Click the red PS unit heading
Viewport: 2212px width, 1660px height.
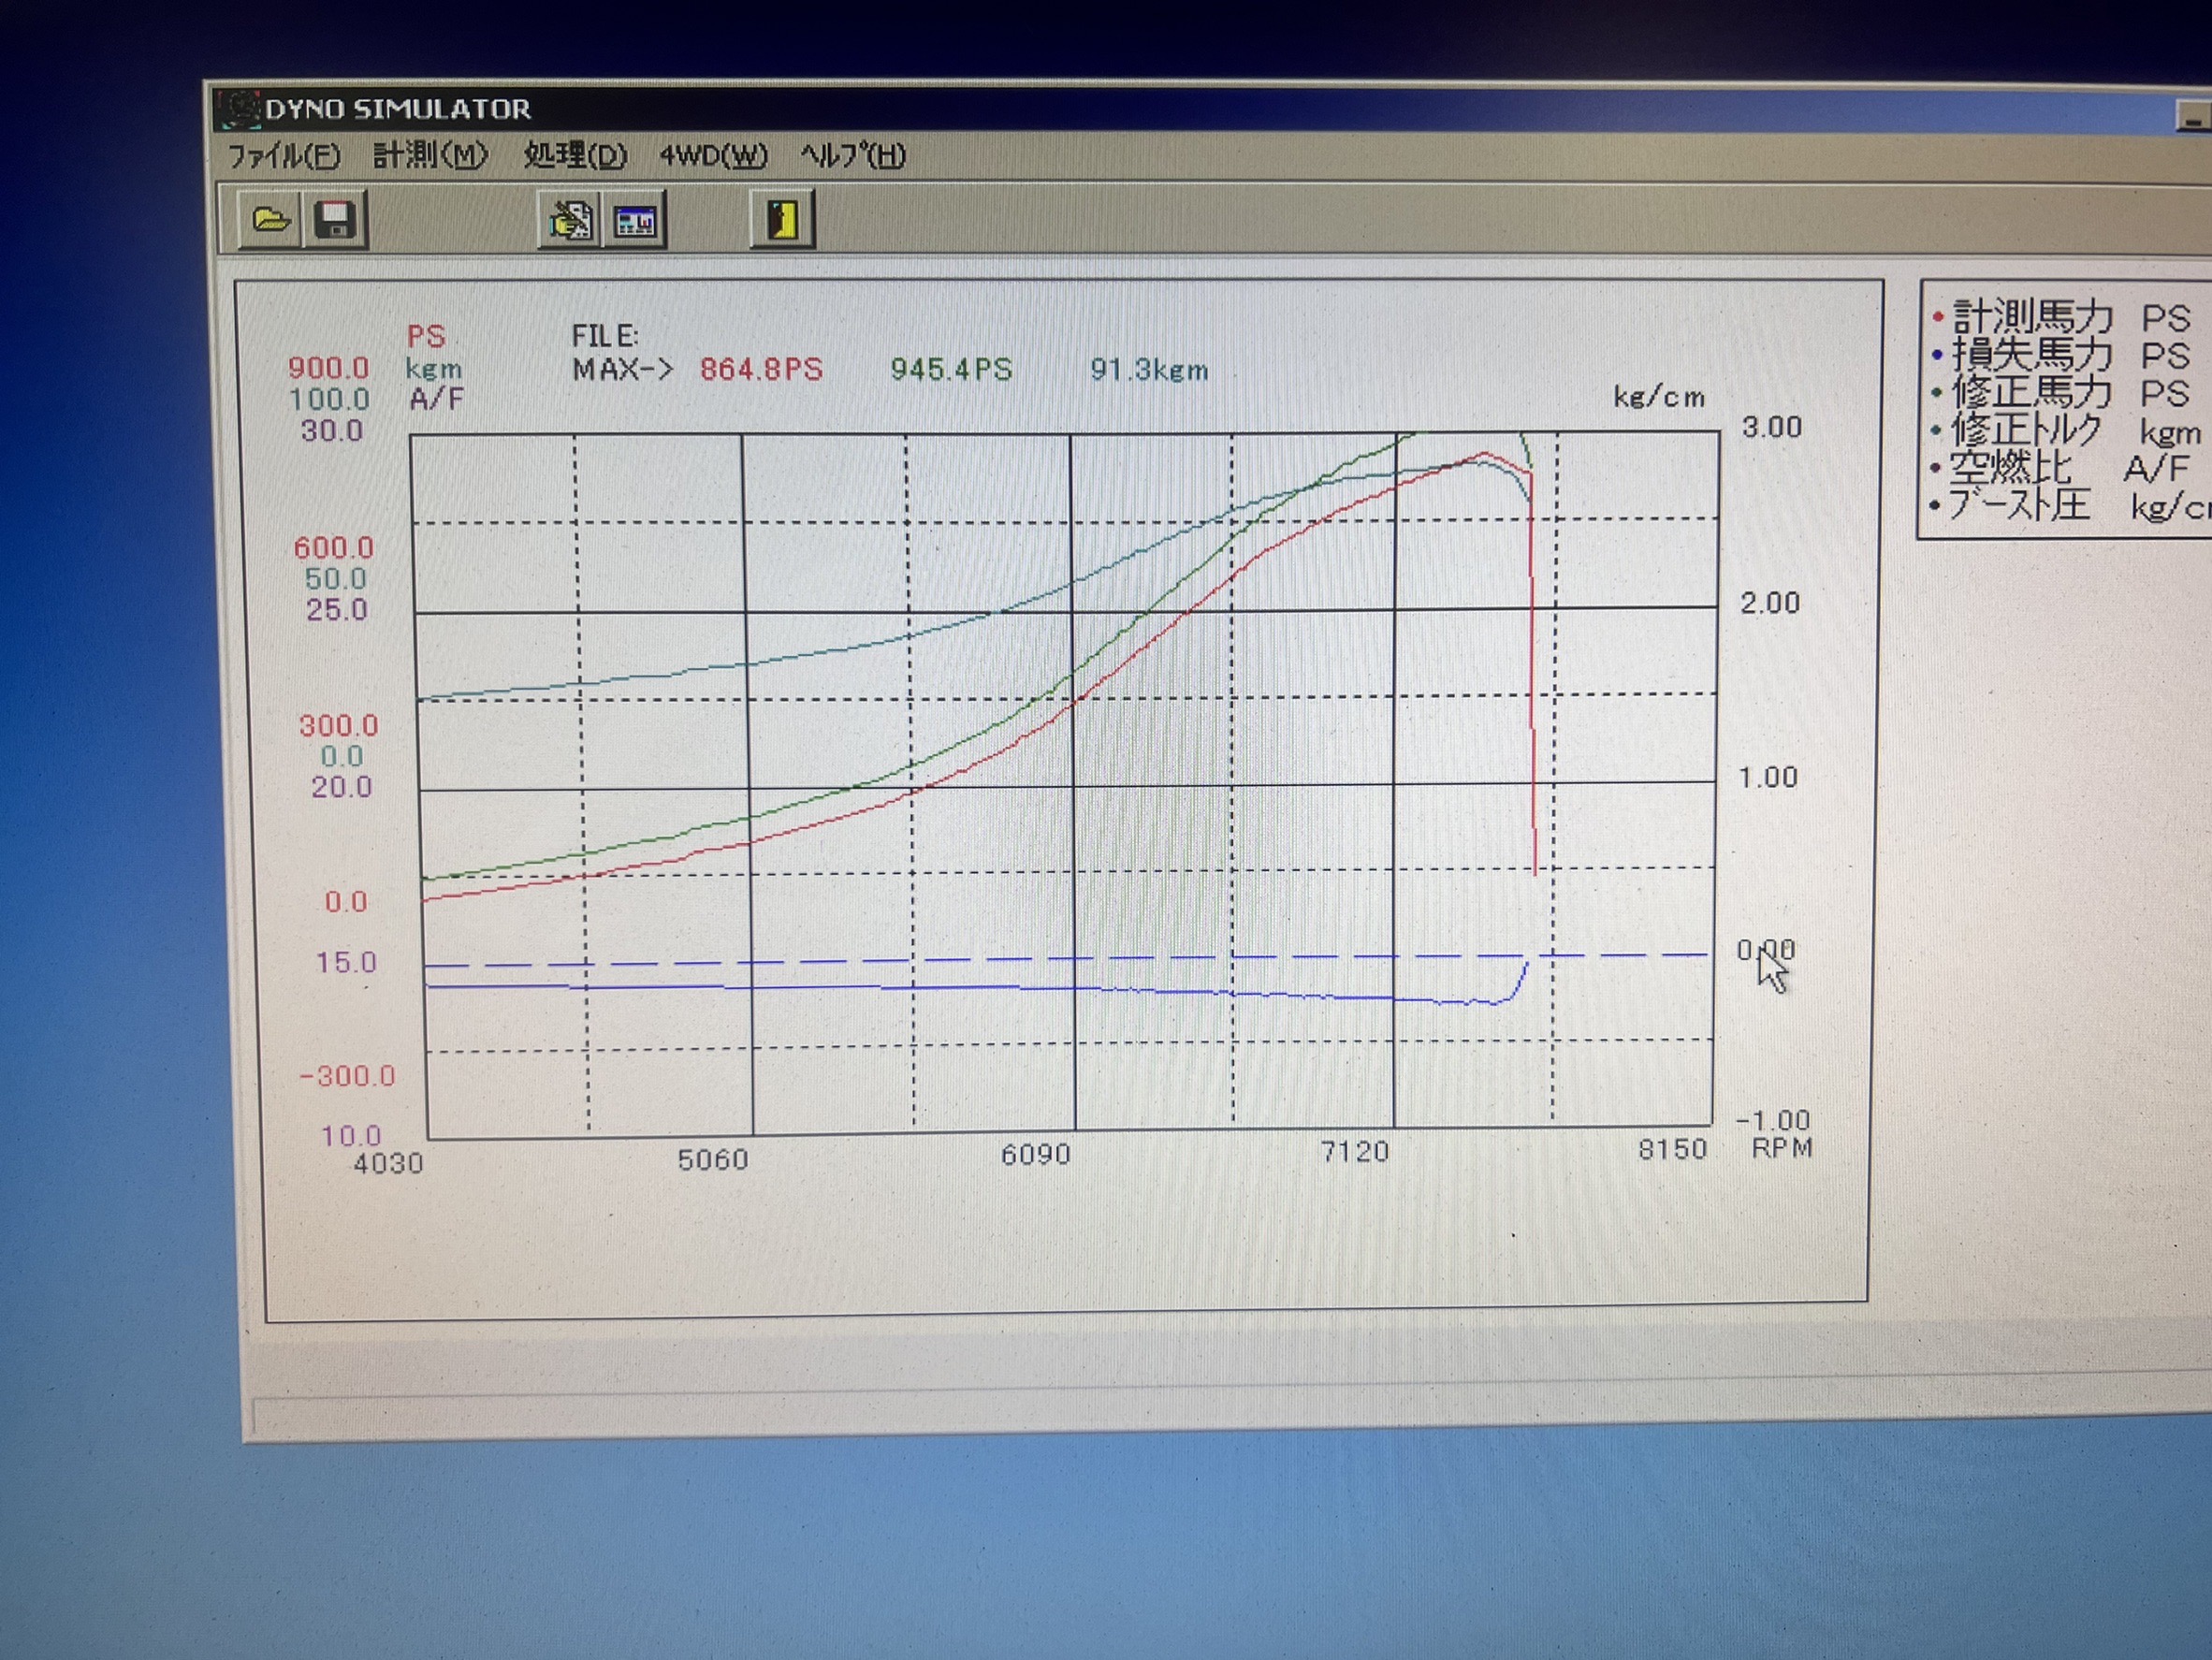pyautogui.click(x=426, y=336)
